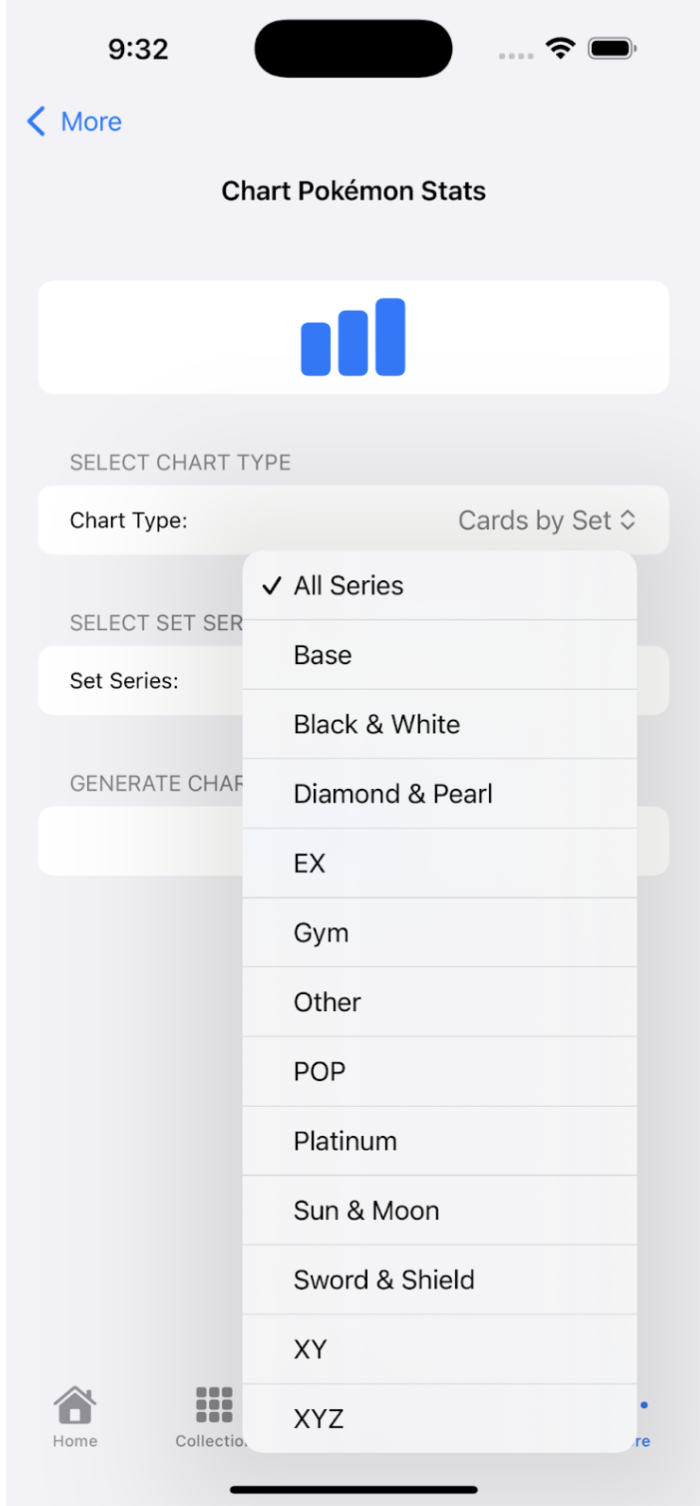
Task: Tap the blue bar chart icon
Action: coord(353,337)
